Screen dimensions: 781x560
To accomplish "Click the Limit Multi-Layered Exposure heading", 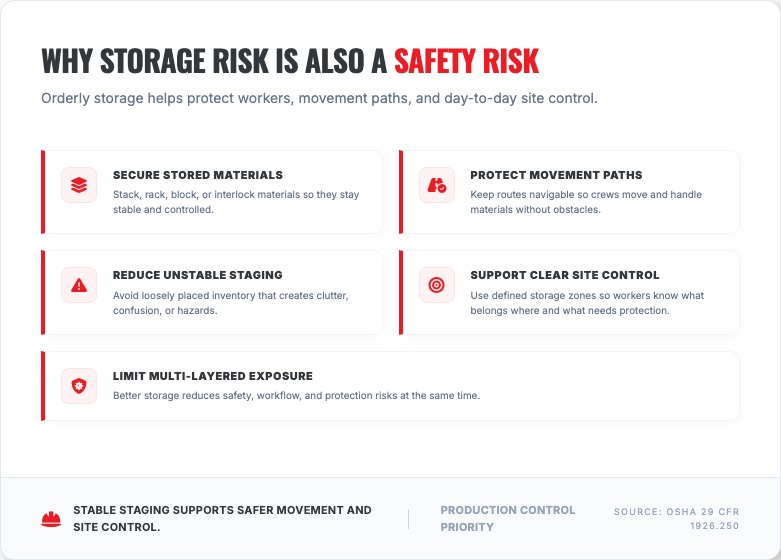I will coord(213,376).
